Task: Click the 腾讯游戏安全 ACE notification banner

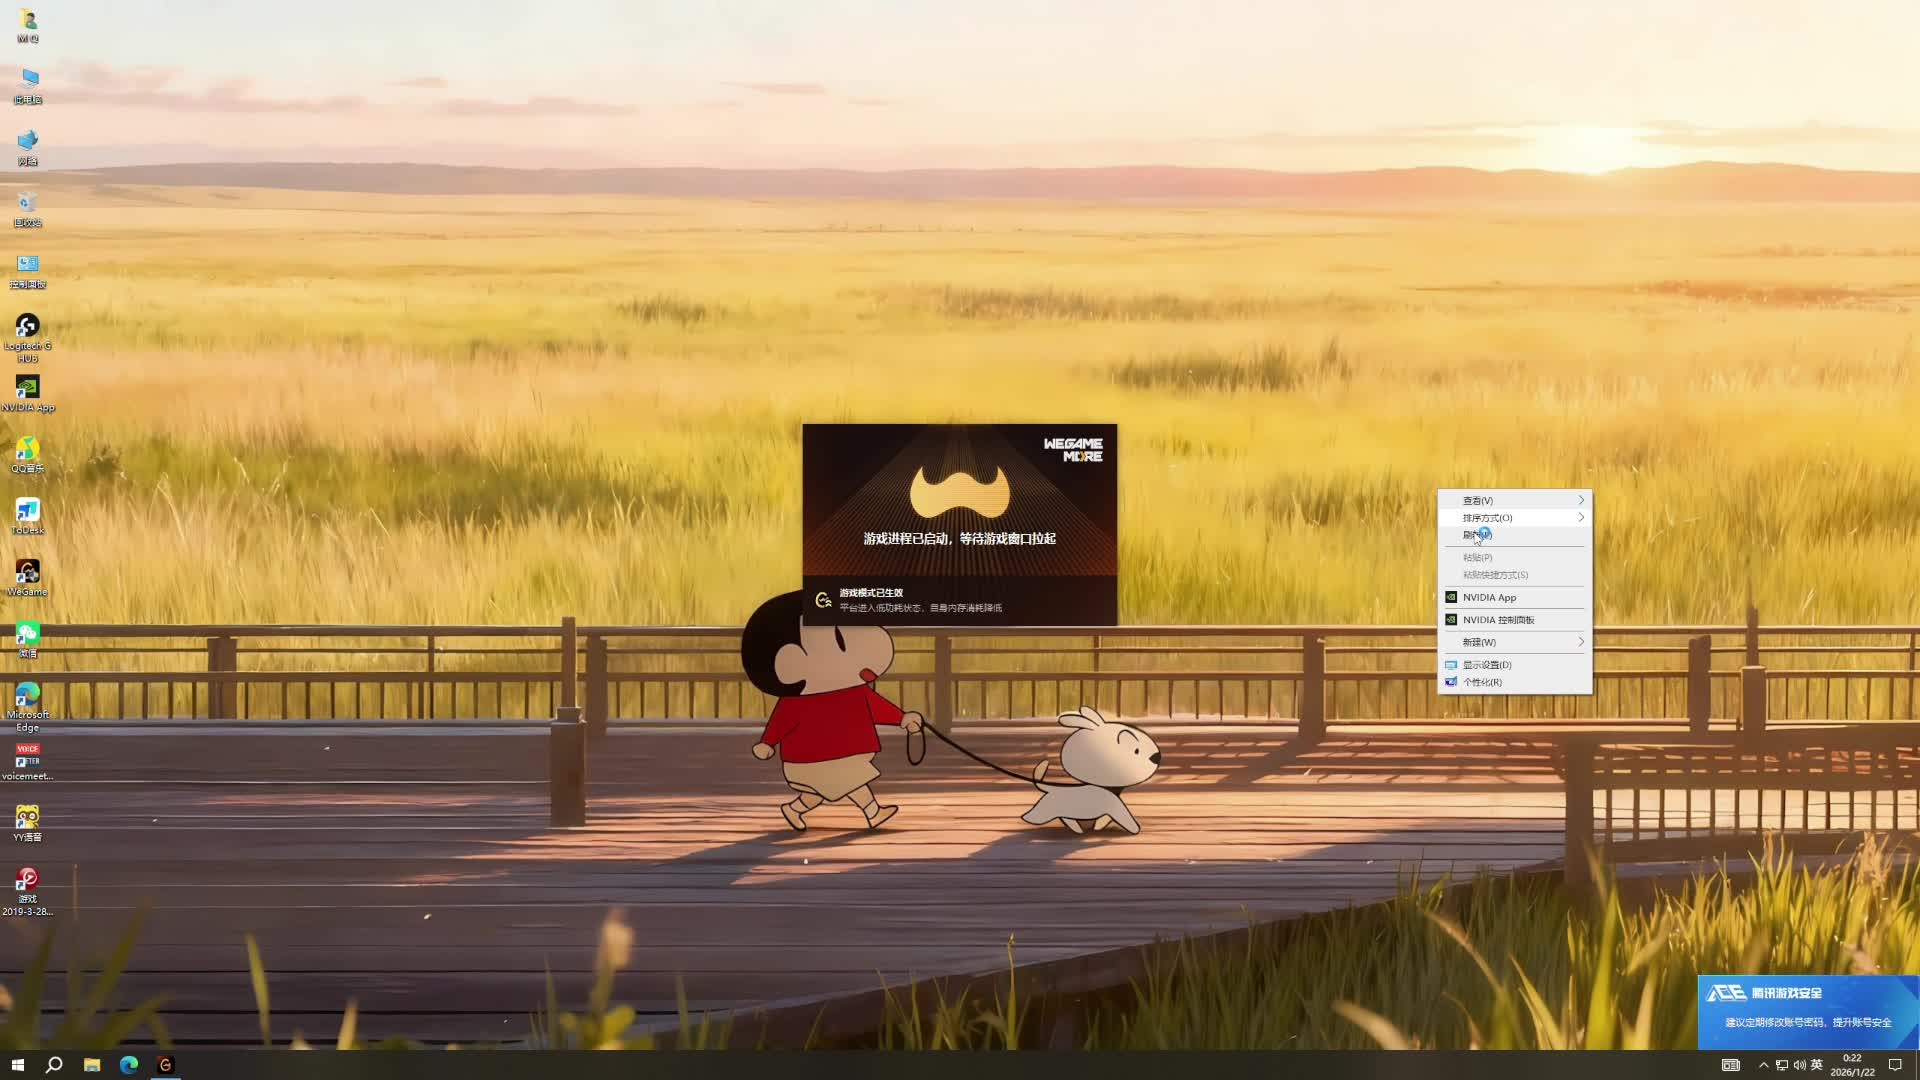Action: click(1807, 1010)
